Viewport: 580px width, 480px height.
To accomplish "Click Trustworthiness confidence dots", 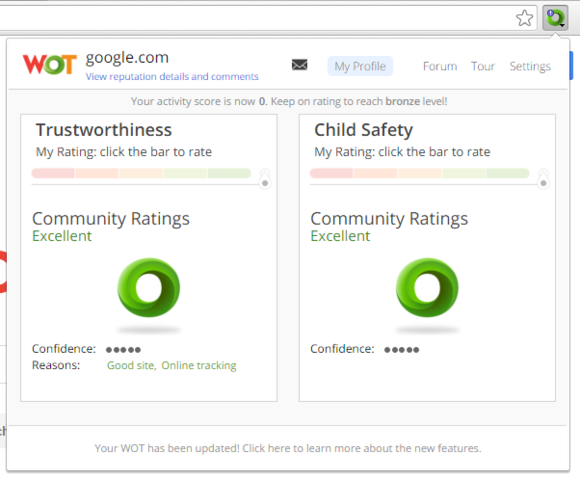I will point(123,349).
